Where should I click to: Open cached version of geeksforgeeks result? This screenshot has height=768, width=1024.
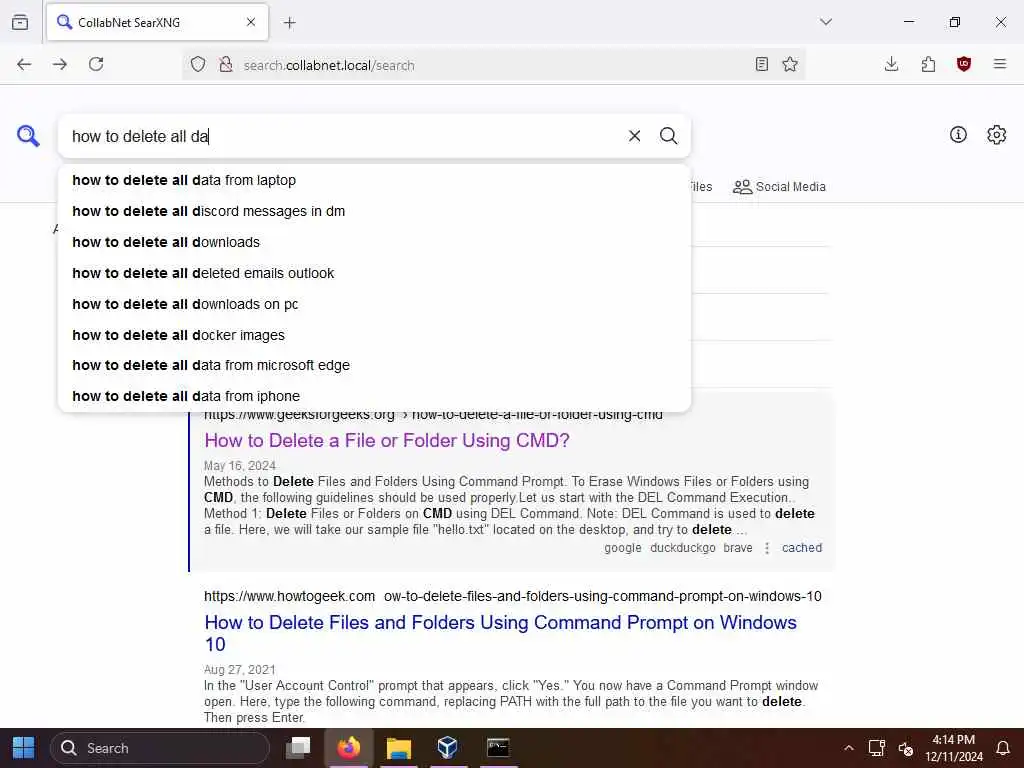pyautogui.click(x=802, y=548)
